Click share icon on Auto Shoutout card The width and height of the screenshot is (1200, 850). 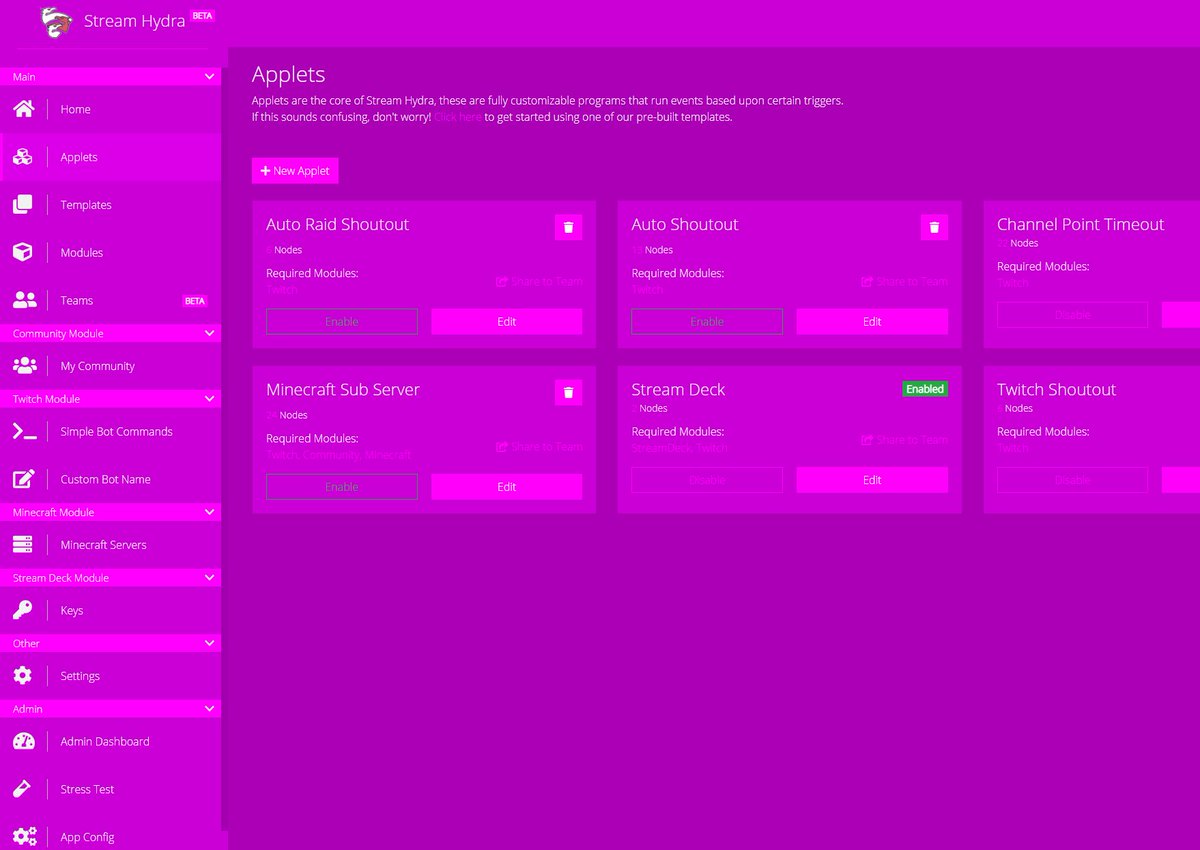(x=867, y=282)
